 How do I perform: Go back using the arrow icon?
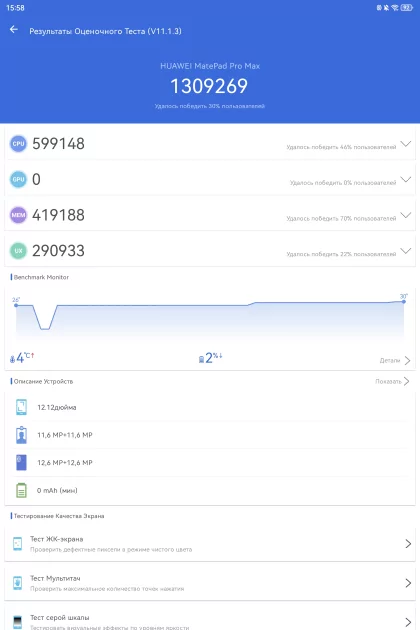pyautogui.click(x=14, y=30)
